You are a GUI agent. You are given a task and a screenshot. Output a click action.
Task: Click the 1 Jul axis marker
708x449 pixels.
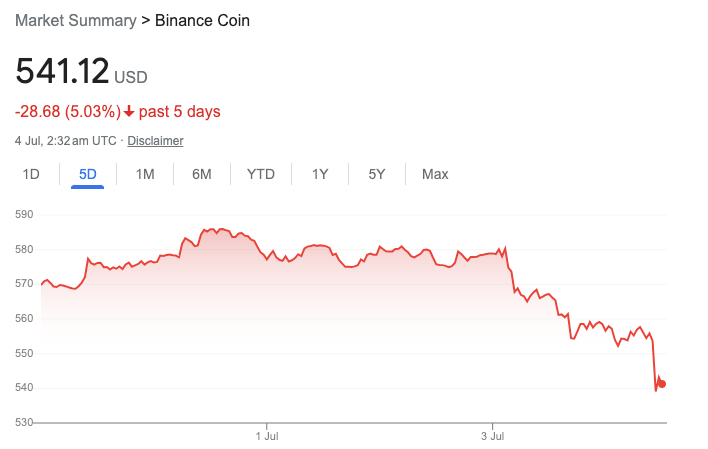pos(266,437)
